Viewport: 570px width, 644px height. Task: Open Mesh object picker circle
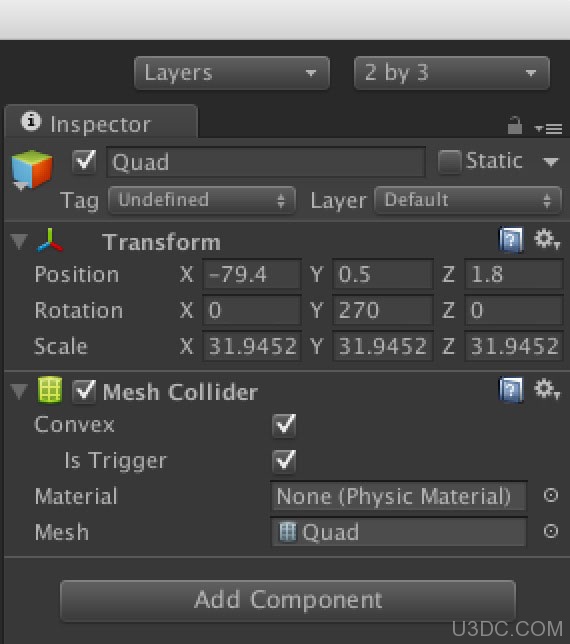point(550,531)
